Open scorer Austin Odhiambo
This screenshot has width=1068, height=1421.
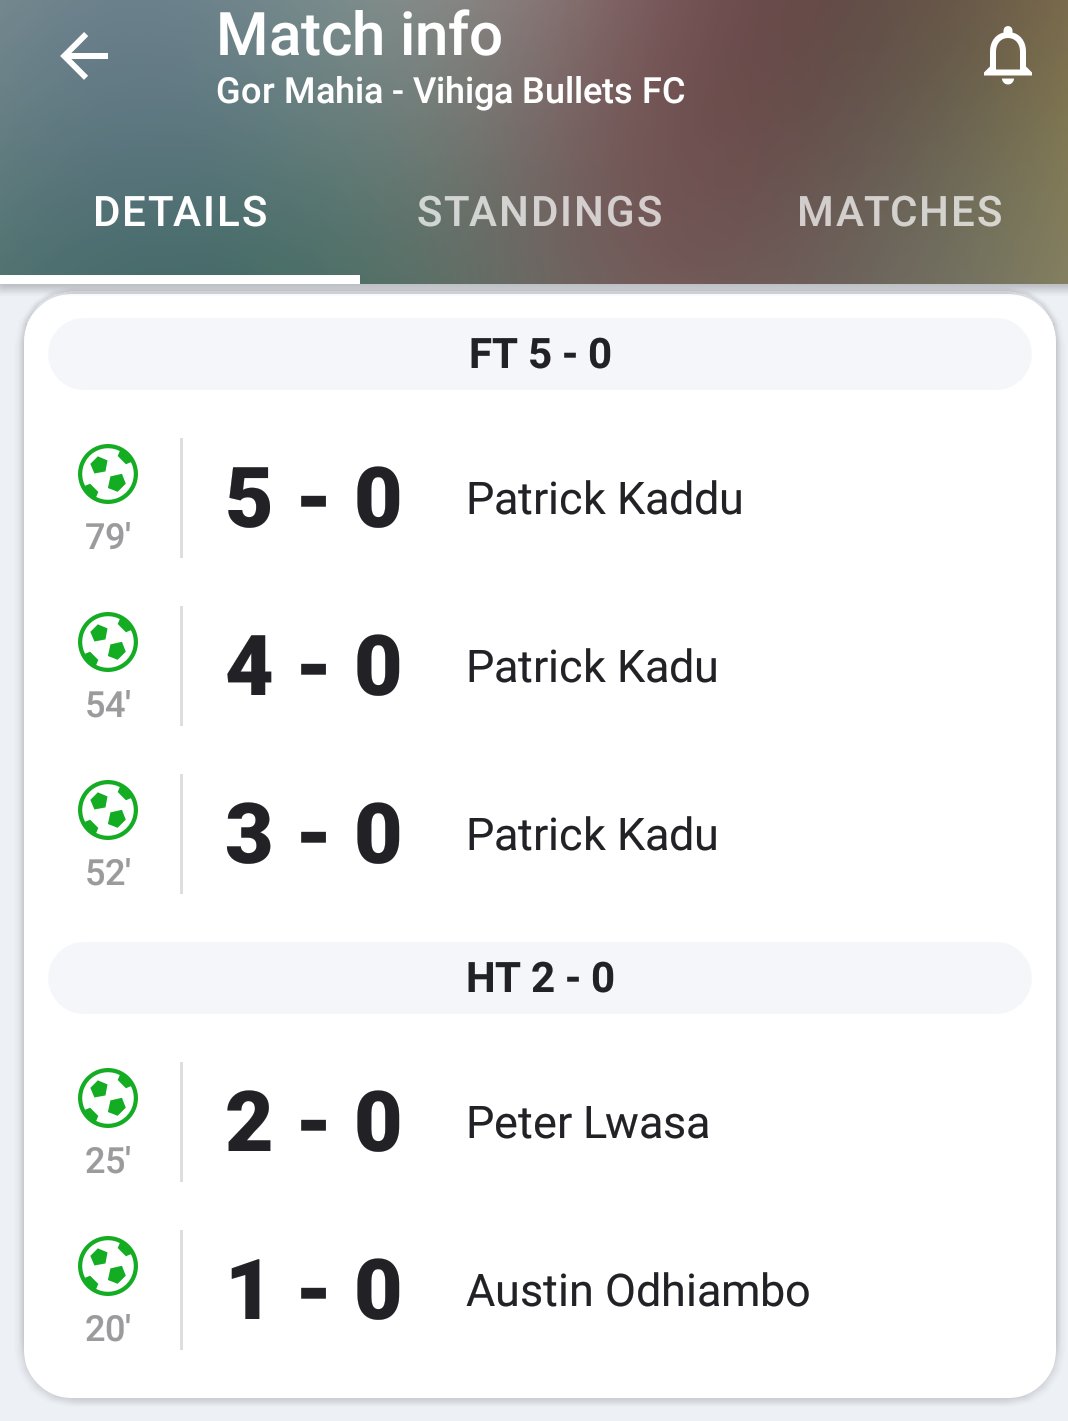click(x=638, y=1291)
